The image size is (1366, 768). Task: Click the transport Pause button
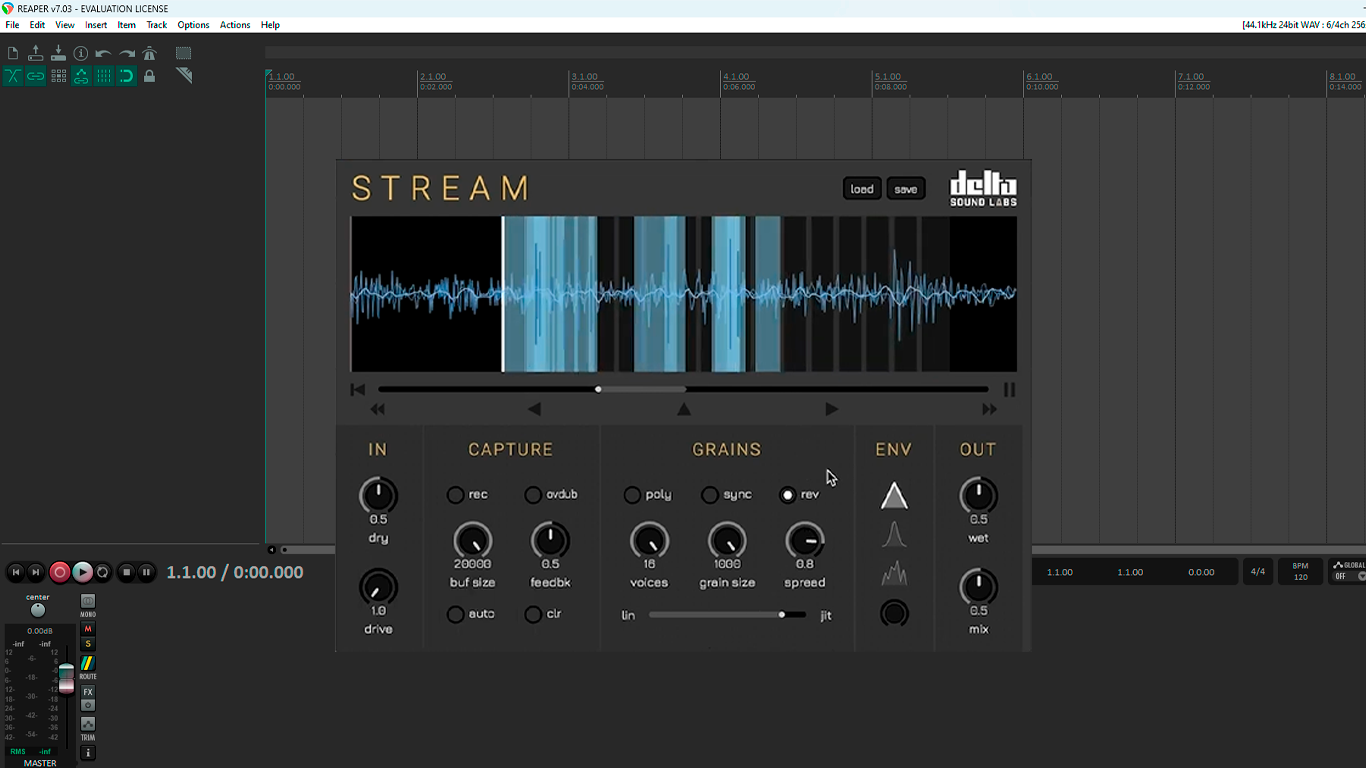coord(146,572)
